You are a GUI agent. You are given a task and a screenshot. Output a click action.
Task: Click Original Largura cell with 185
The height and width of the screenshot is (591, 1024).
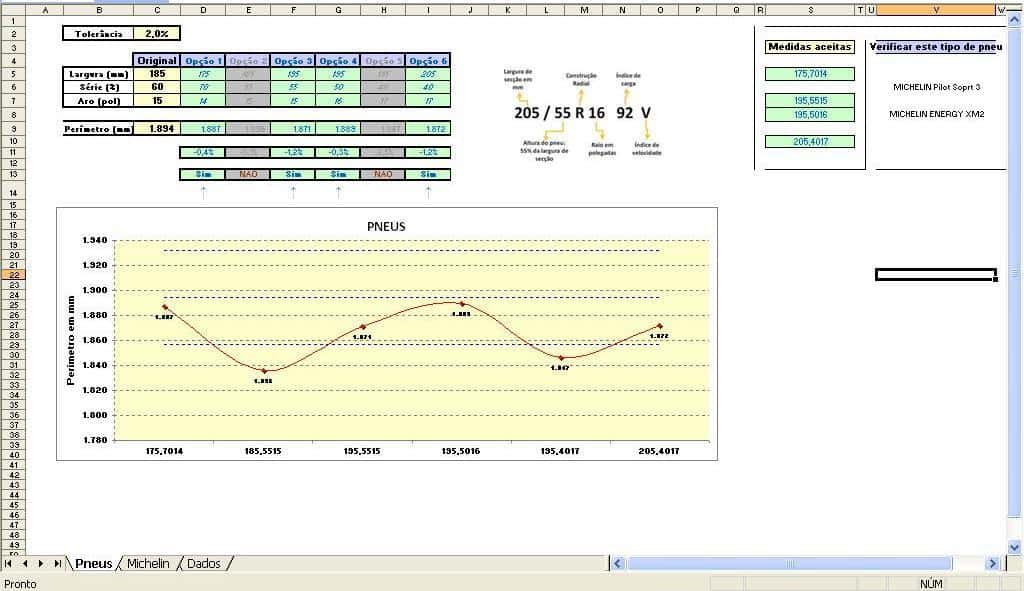click(x=157, y=73)
